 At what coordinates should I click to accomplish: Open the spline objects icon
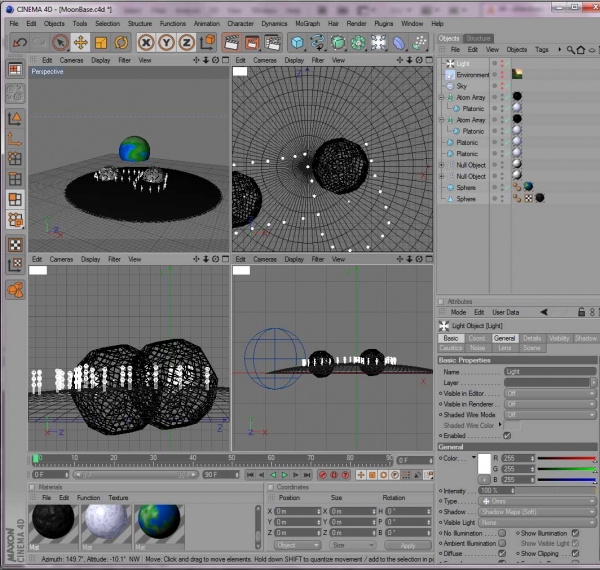(318, 42)
